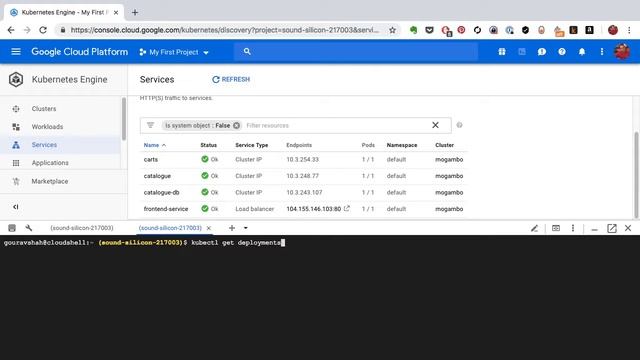
Task: Click the browser address bar URL
Action: pos(224,30)
